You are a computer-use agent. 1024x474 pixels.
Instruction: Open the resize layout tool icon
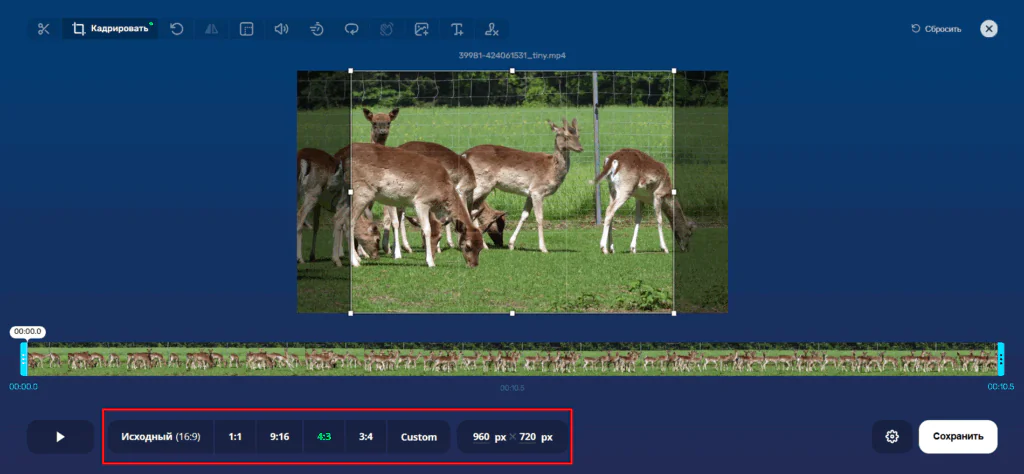tap(247, 29)
